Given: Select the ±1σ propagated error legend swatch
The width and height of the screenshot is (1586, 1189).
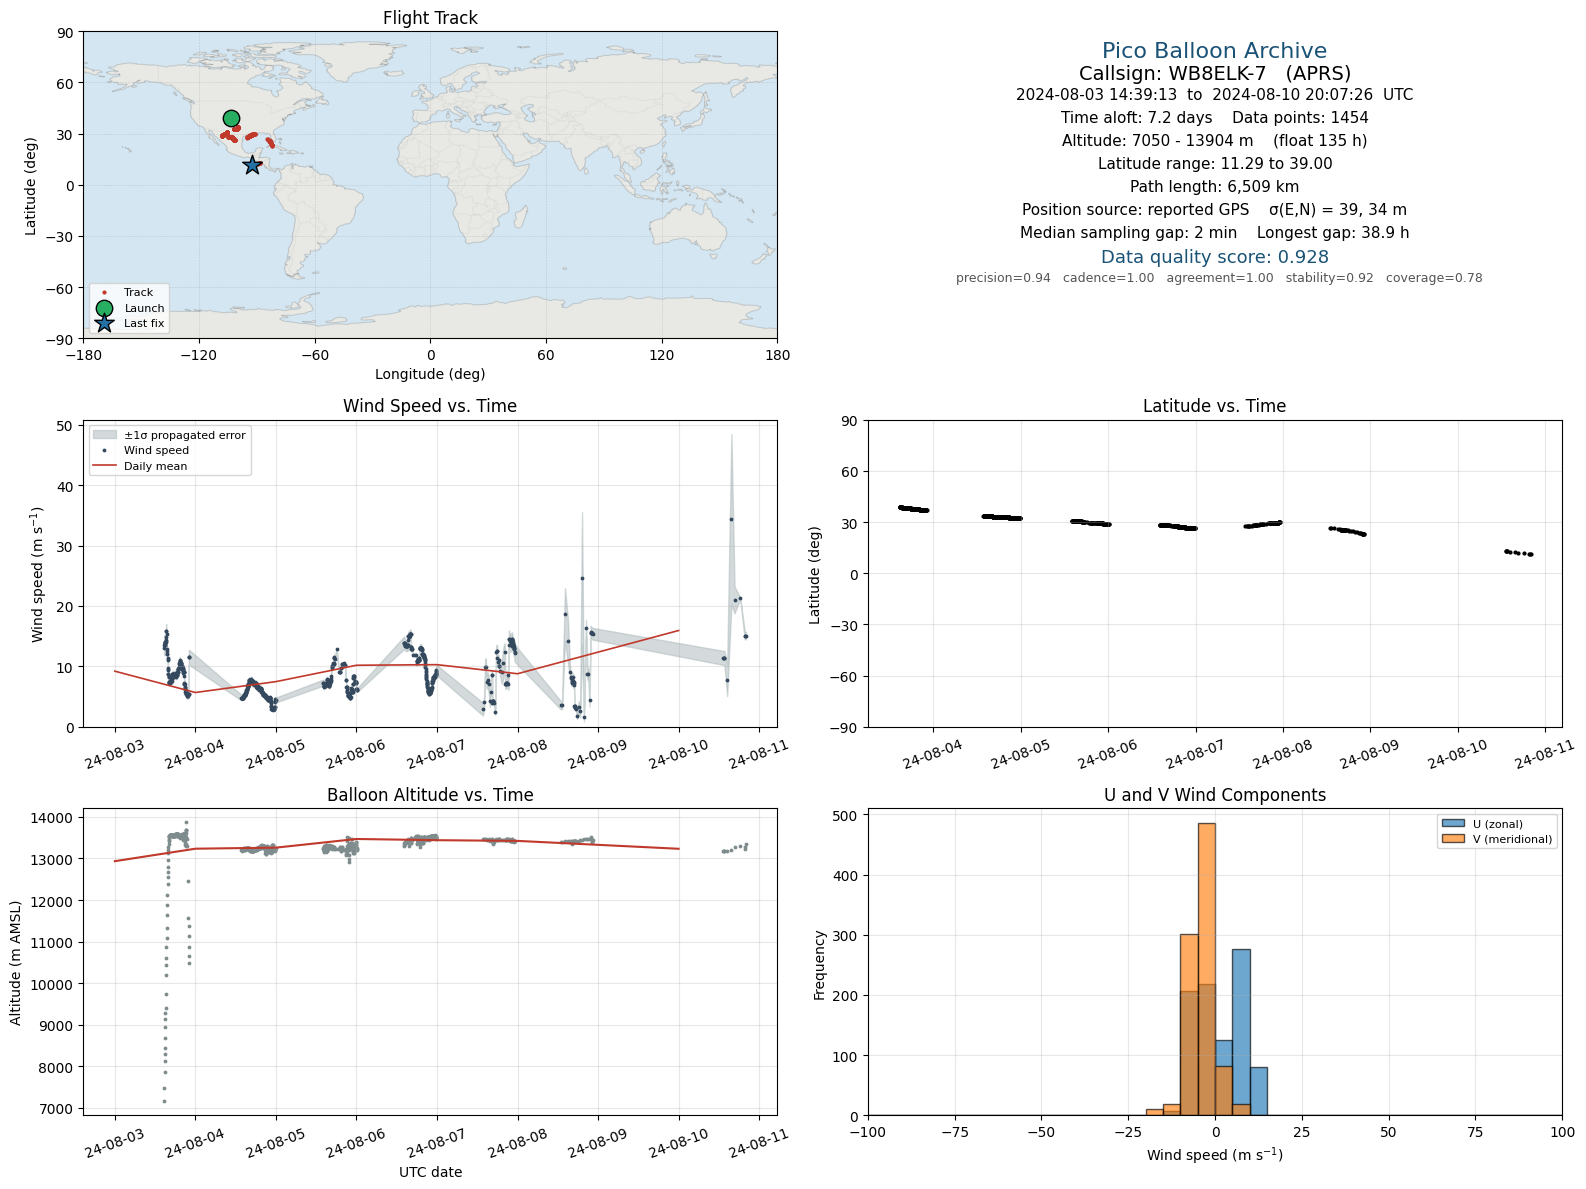Looking at the screenshot, I should click(x=104, y=435).
